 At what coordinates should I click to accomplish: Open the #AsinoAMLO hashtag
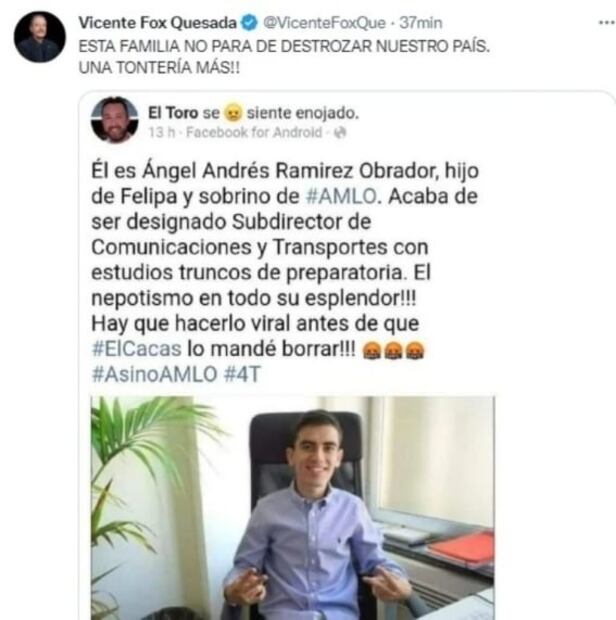pos(155,374)
